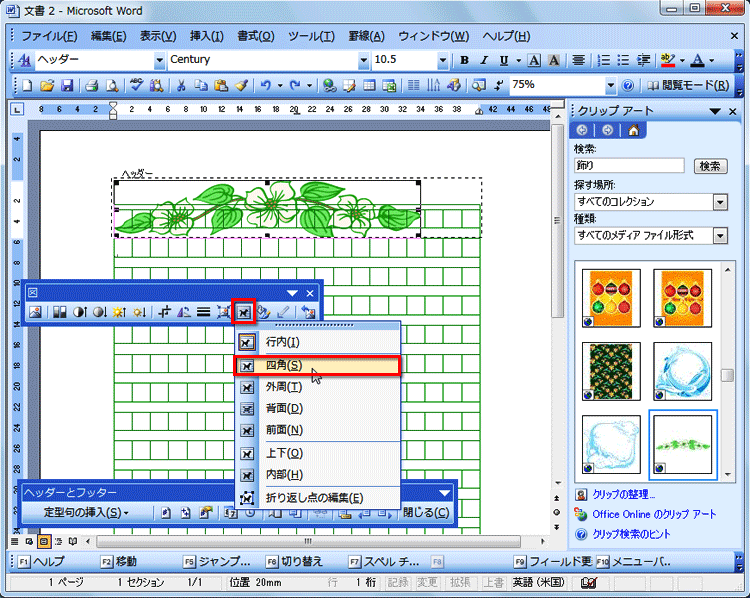Run the ABC spelling check icon

point(136,86)
